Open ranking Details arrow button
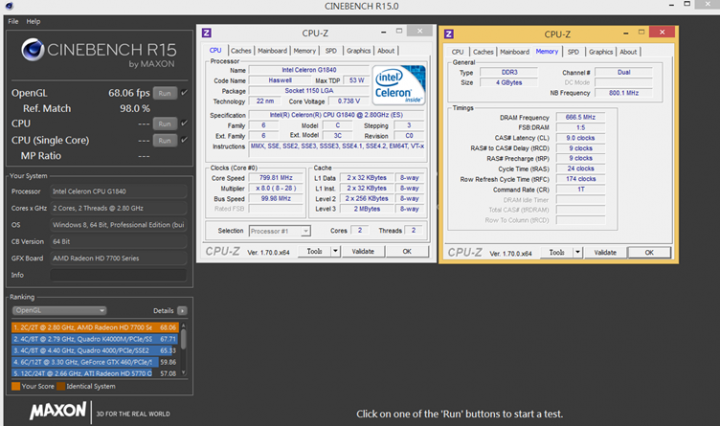The image size is (720, 426). (x=182, y=311)
